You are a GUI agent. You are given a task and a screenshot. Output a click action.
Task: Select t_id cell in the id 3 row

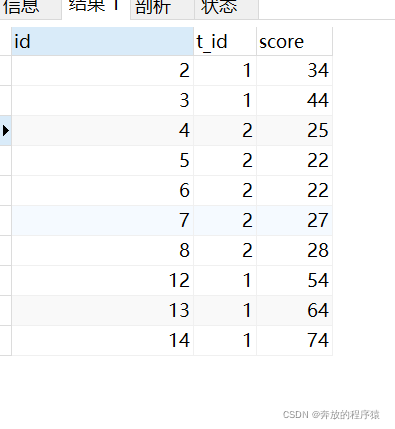click(x=225, y=101)
